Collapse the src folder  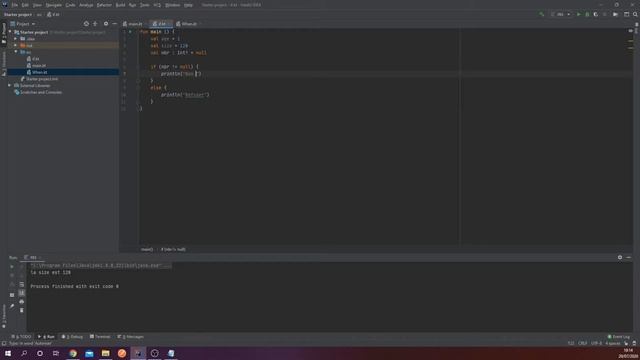[x=16, y=52]
